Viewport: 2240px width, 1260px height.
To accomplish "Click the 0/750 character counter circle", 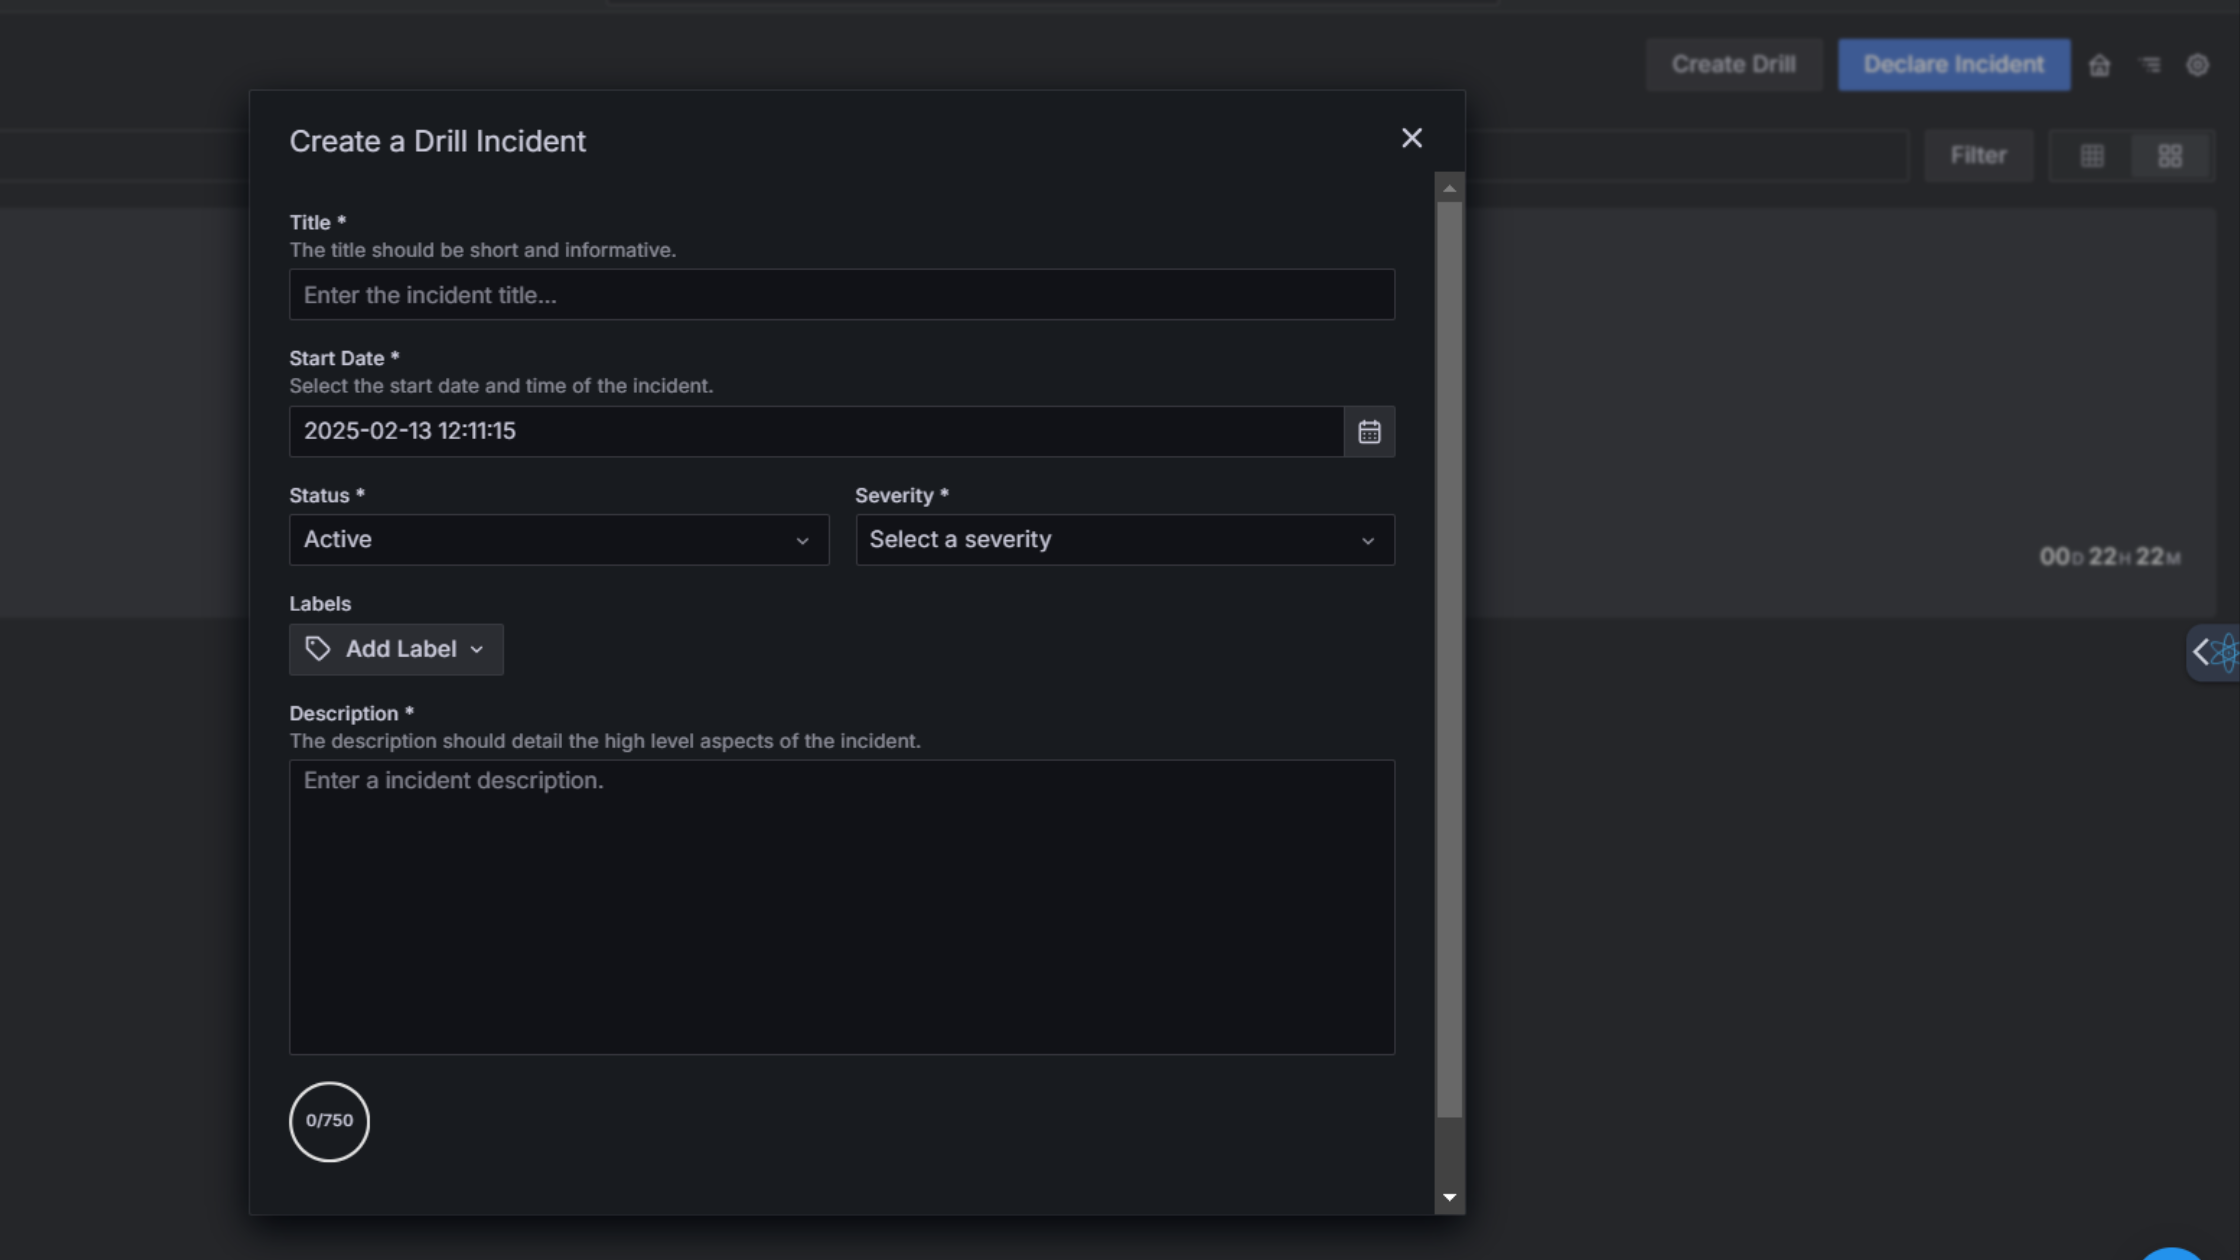I will 328,1121.
